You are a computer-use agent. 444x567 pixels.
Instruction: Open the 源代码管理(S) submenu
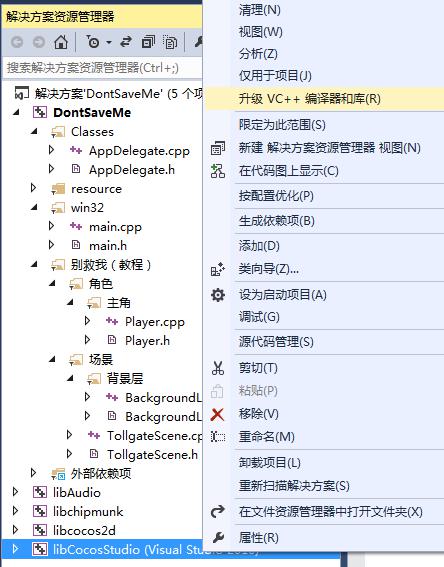coord(276,342)
